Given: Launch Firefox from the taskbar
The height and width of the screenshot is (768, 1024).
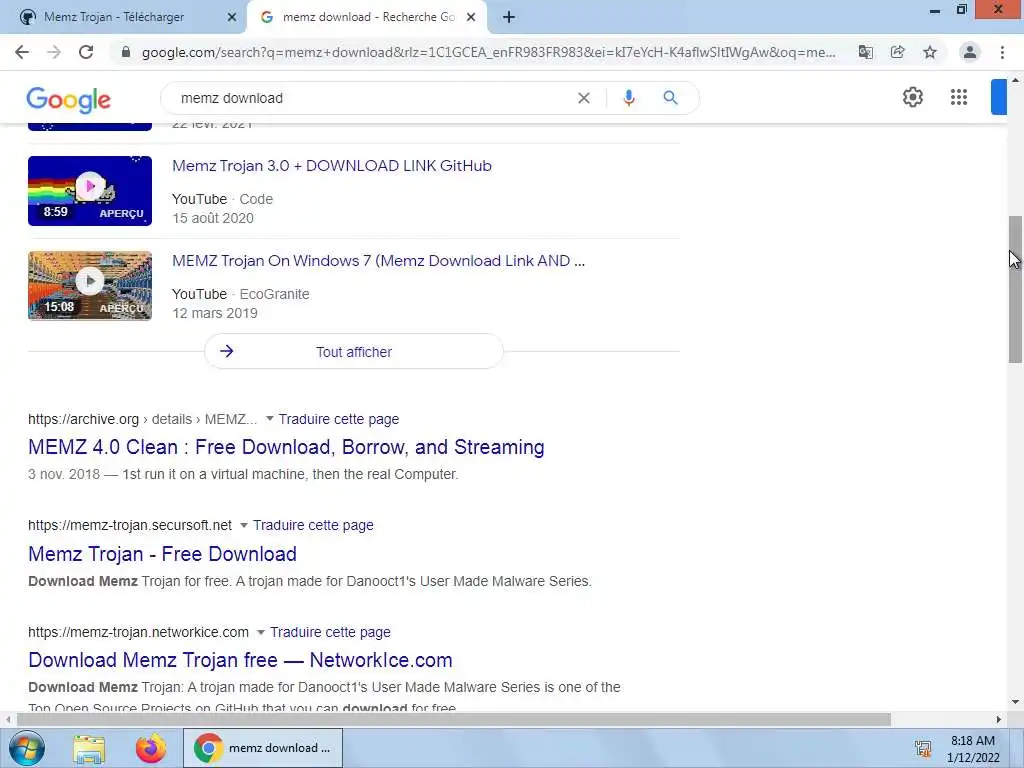Looking at the screenshot, I should (x=151, y=748).
